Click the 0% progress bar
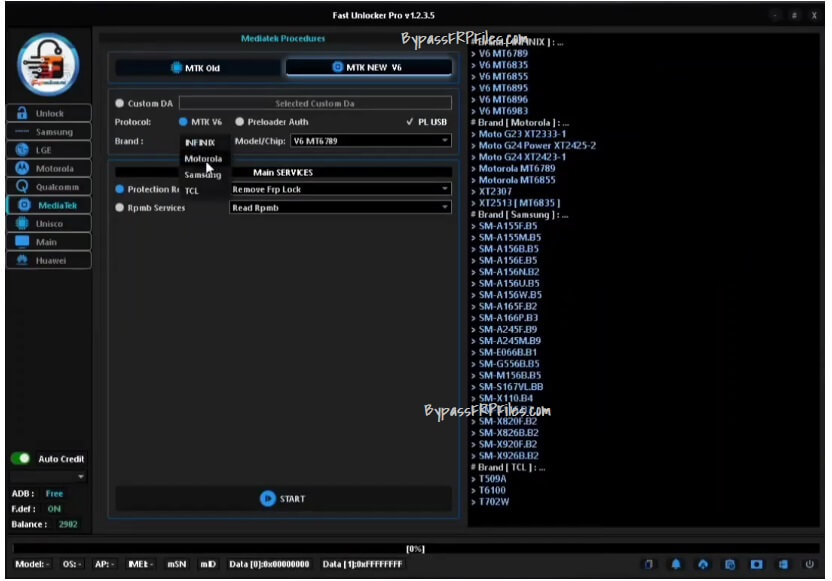 415,549
